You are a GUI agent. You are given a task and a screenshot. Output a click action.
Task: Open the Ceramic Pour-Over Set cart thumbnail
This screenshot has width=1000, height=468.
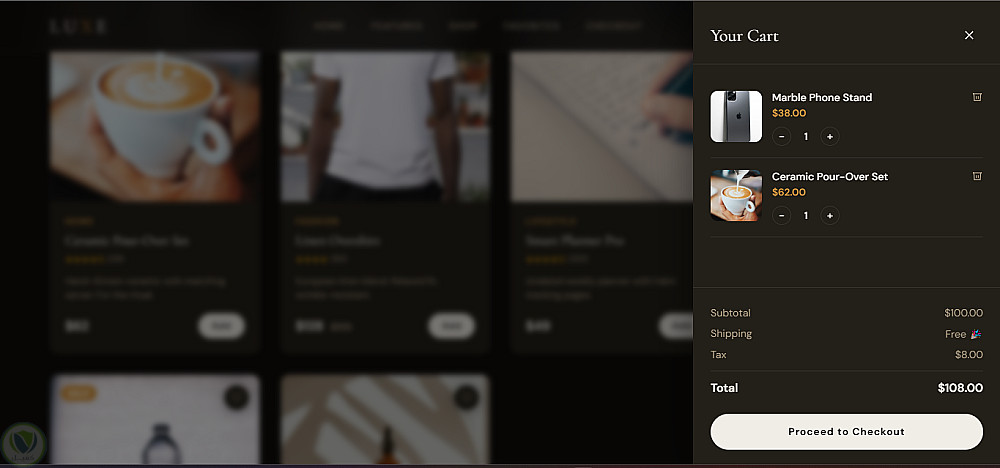point(736,196)
